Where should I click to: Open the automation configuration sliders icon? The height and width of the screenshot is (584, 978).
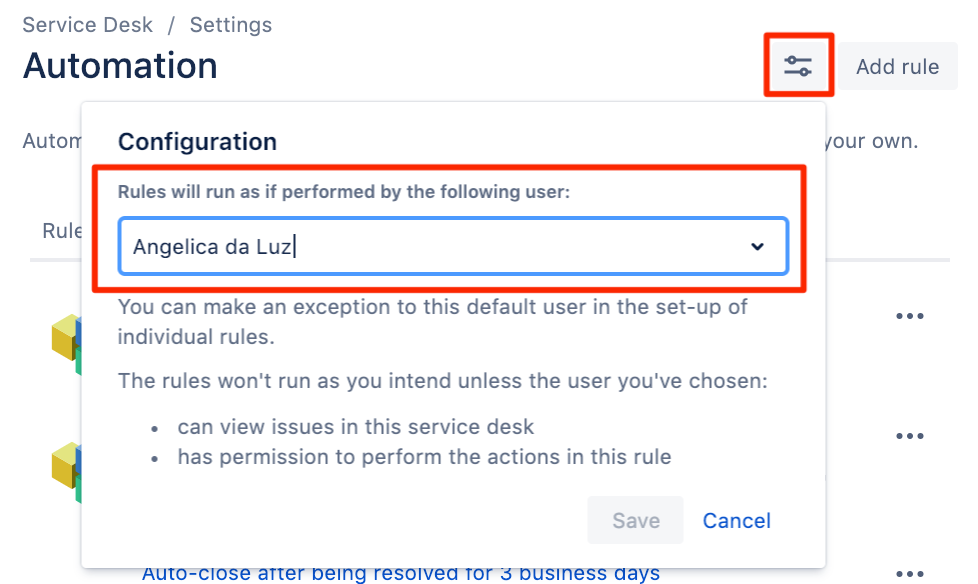(x=798, y=66)
